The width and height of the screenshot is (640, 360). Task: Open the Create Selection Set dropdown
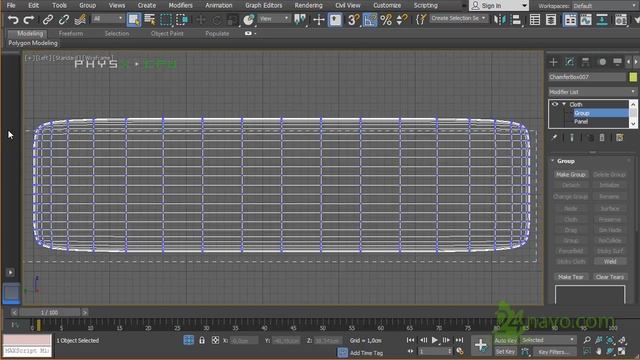click(459, 18)
